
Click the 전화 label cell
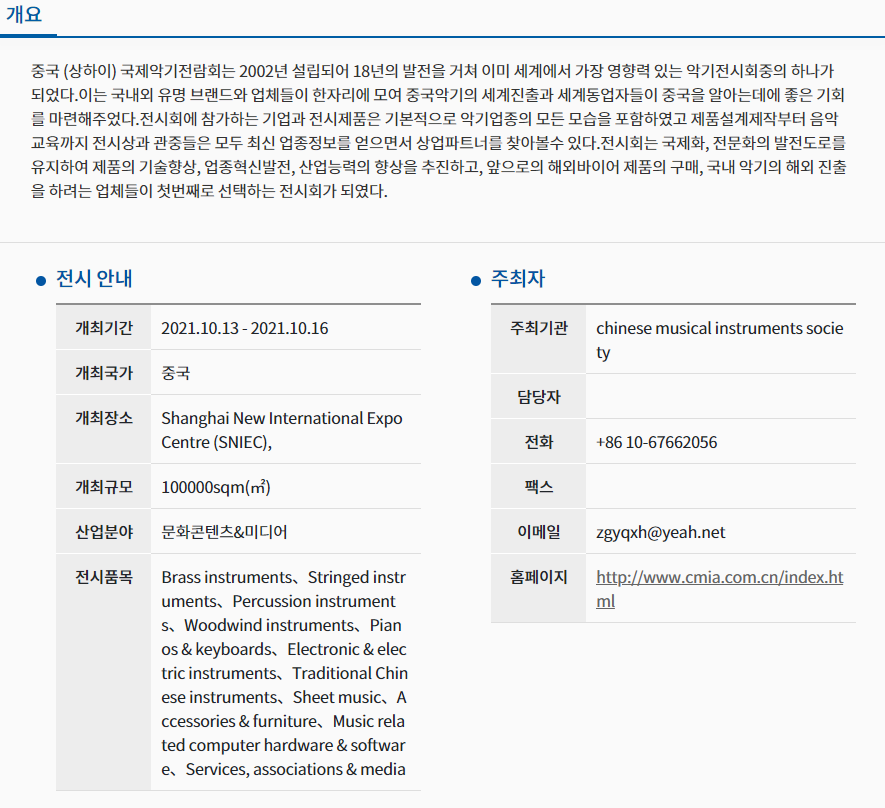tap(538, 441)
